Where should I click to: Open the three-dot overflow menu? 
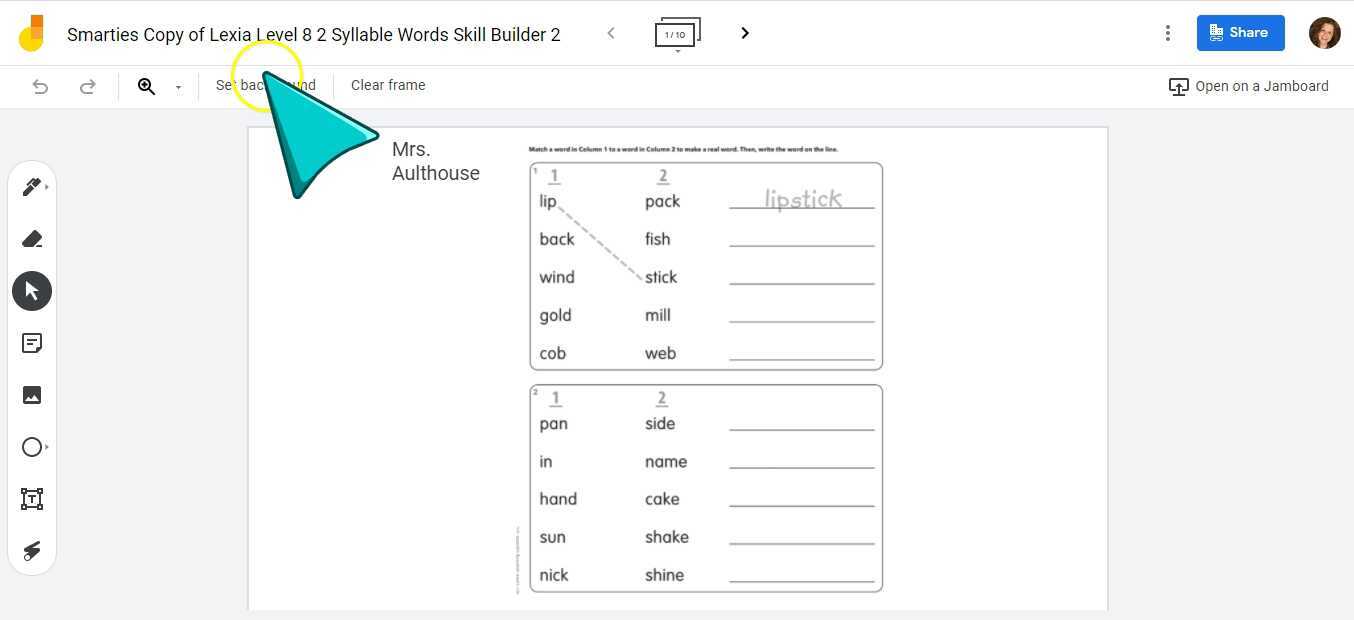(1168, 33)
